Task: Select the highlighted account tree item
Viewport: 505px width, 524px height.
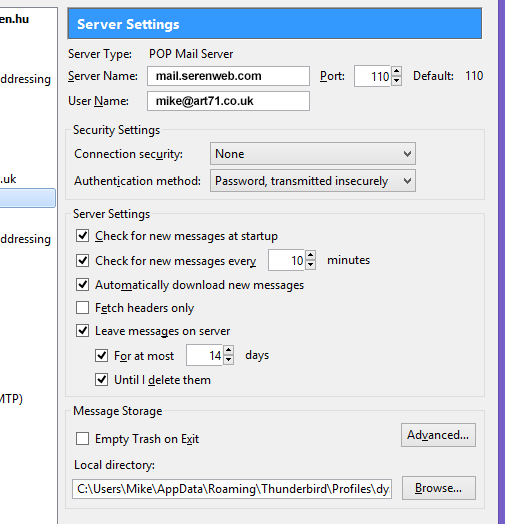Action: pos(27,198)
